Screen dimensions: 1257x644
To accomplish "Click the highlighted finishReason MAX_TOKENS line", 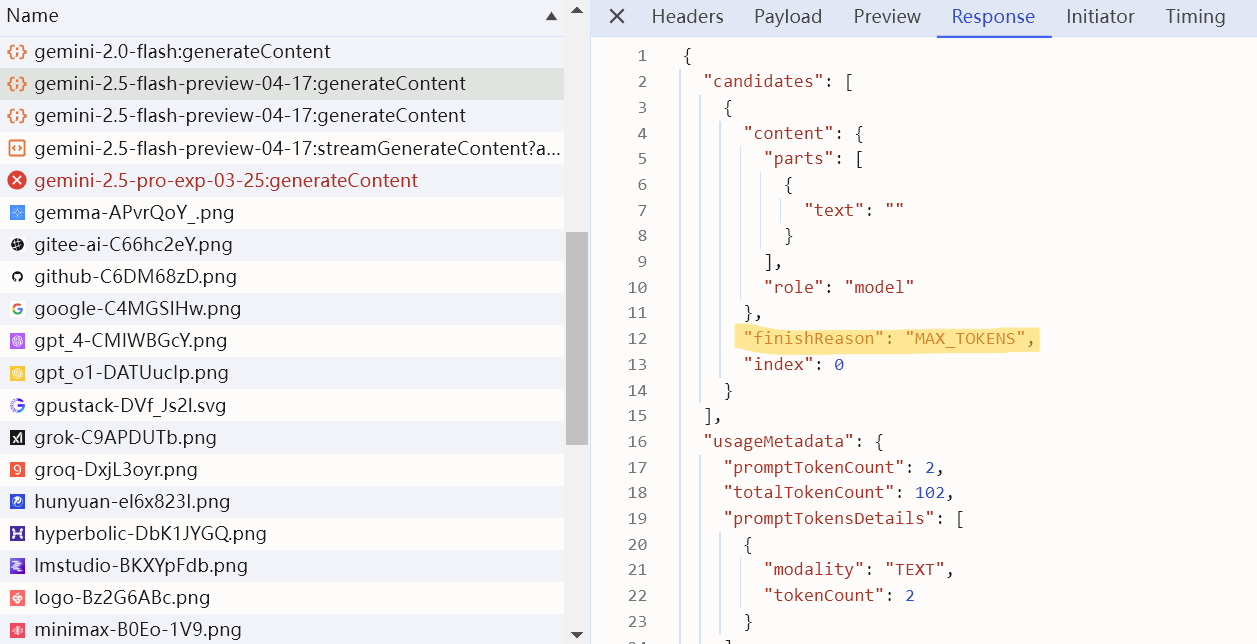I will click(x=887, y=339).
